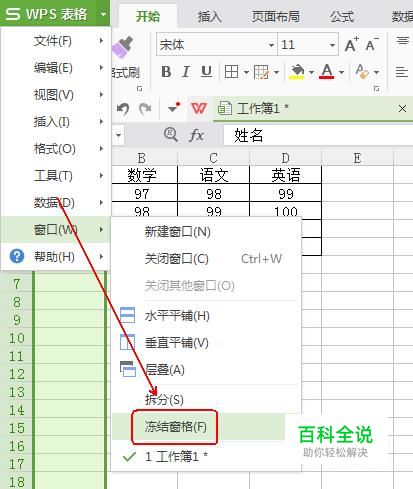Close the 工作簿1 document tab
Viewport: 413px width, 489px height.
402,108
